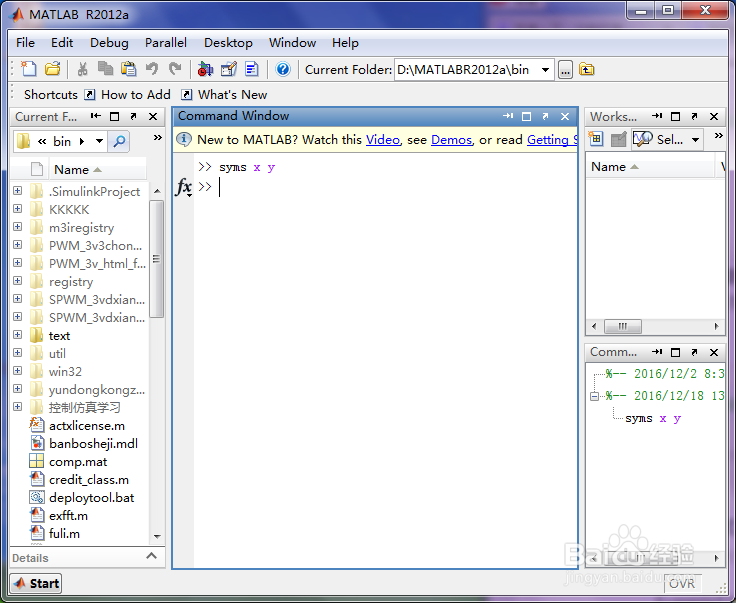Click the fx function browser icon
Screen dimensions: 736x603
pos(184,187)
